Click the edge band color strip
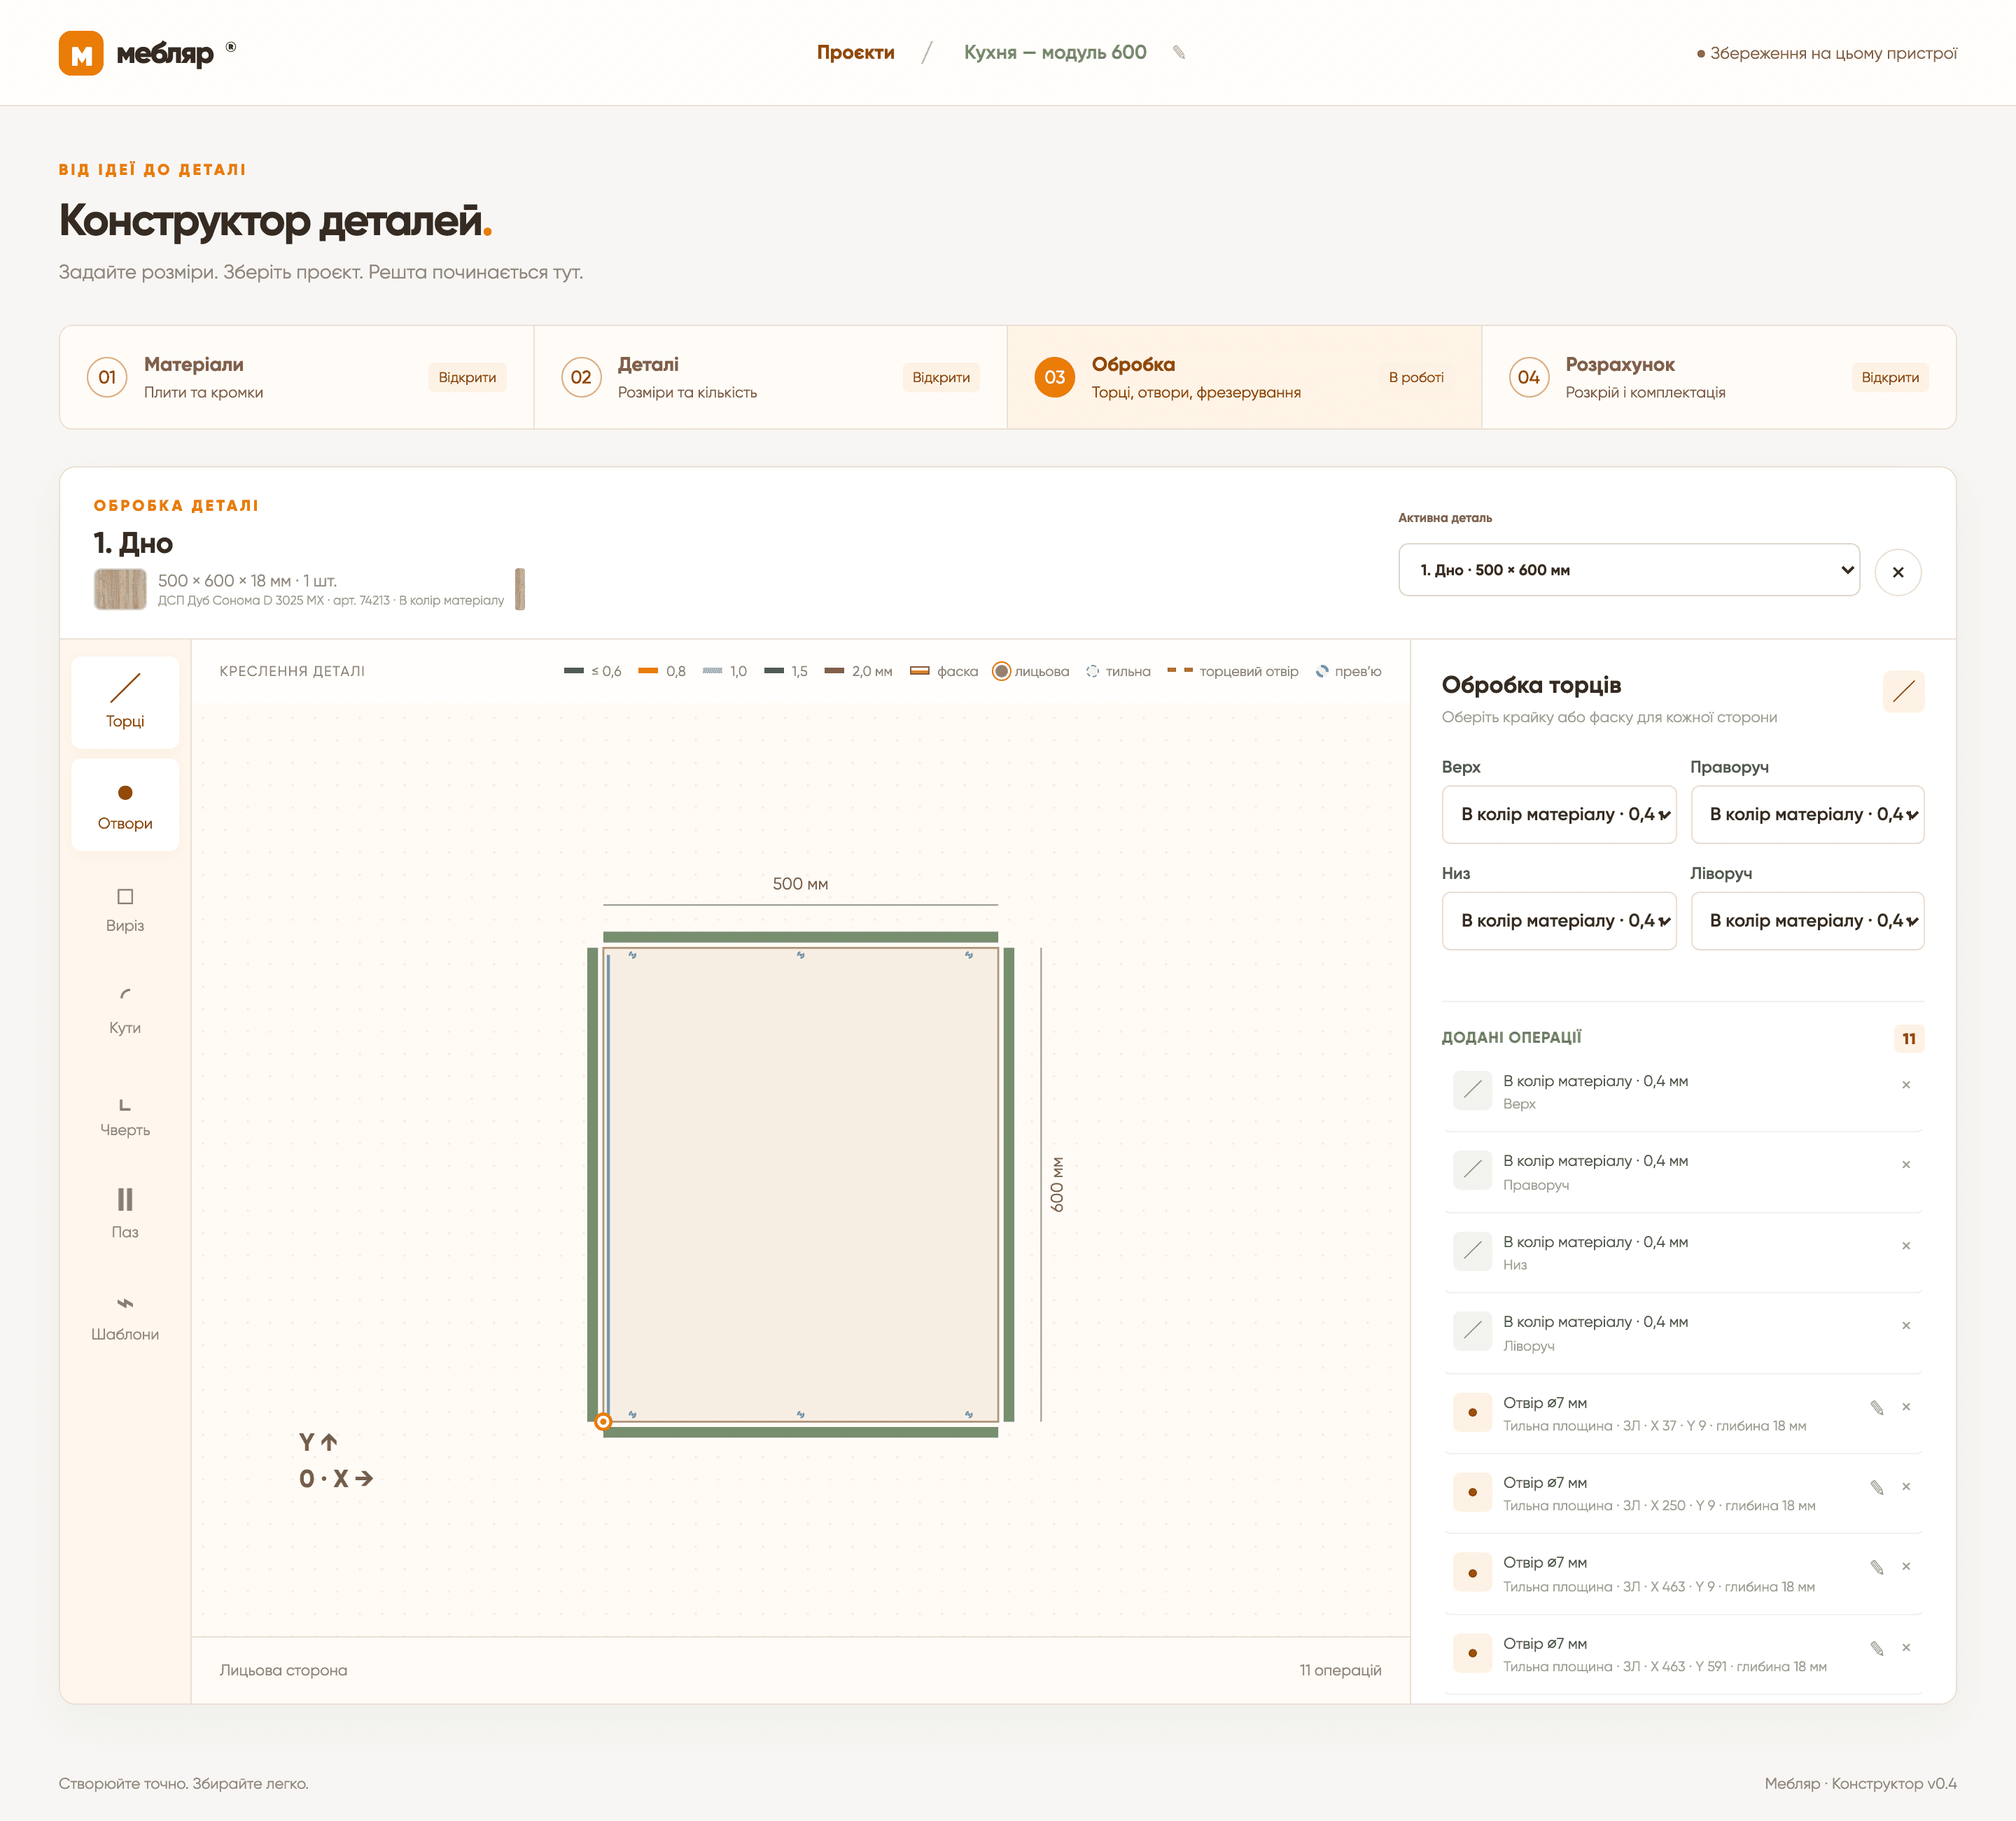The image size is (2016, 1821). (520, 589)
